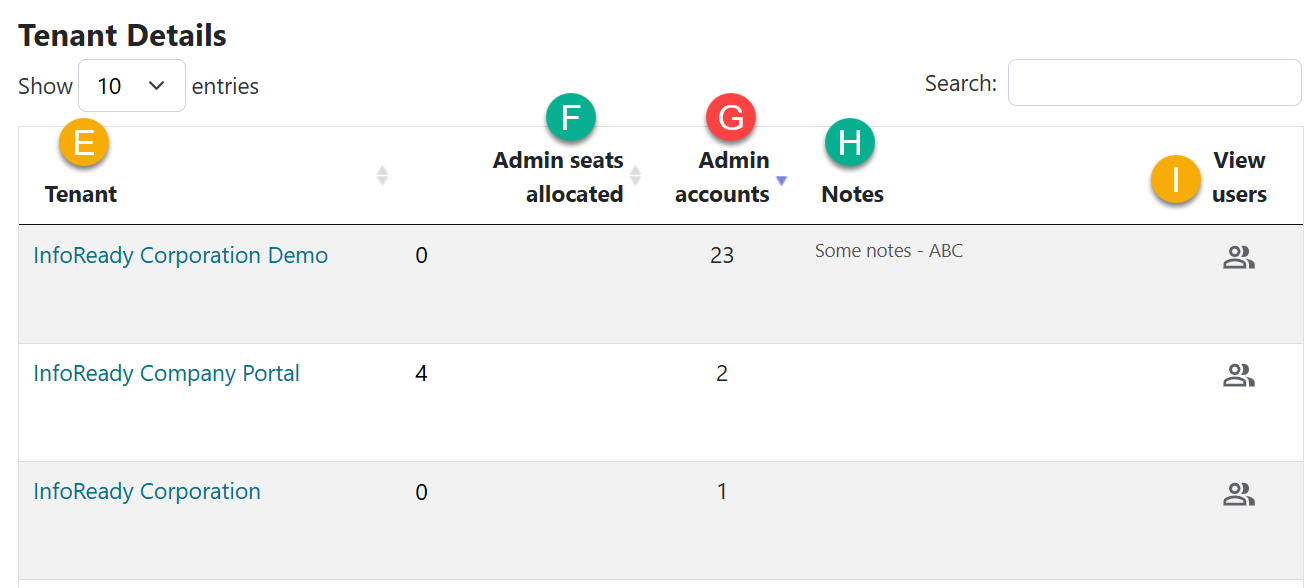The height and width of the screenshot is (588, 1315).
Task: Select the Notes column header
Action: pos(853,194)
